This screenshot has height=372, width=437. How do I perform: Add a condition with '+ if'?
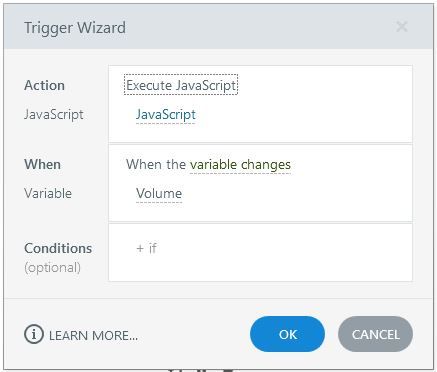click(146, 248)
